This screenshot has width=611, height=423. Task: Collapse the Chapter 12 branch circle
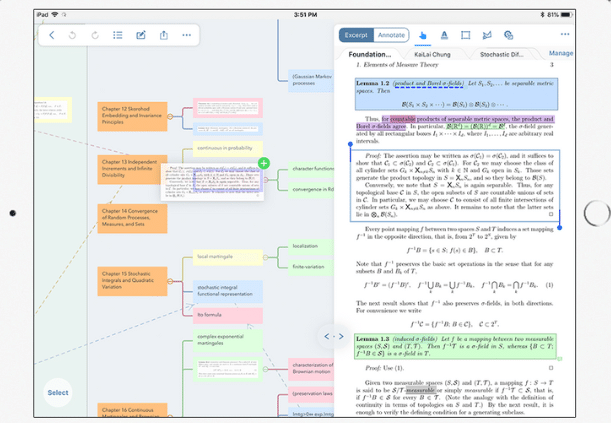pyautogui.click(x=170, y=116)
